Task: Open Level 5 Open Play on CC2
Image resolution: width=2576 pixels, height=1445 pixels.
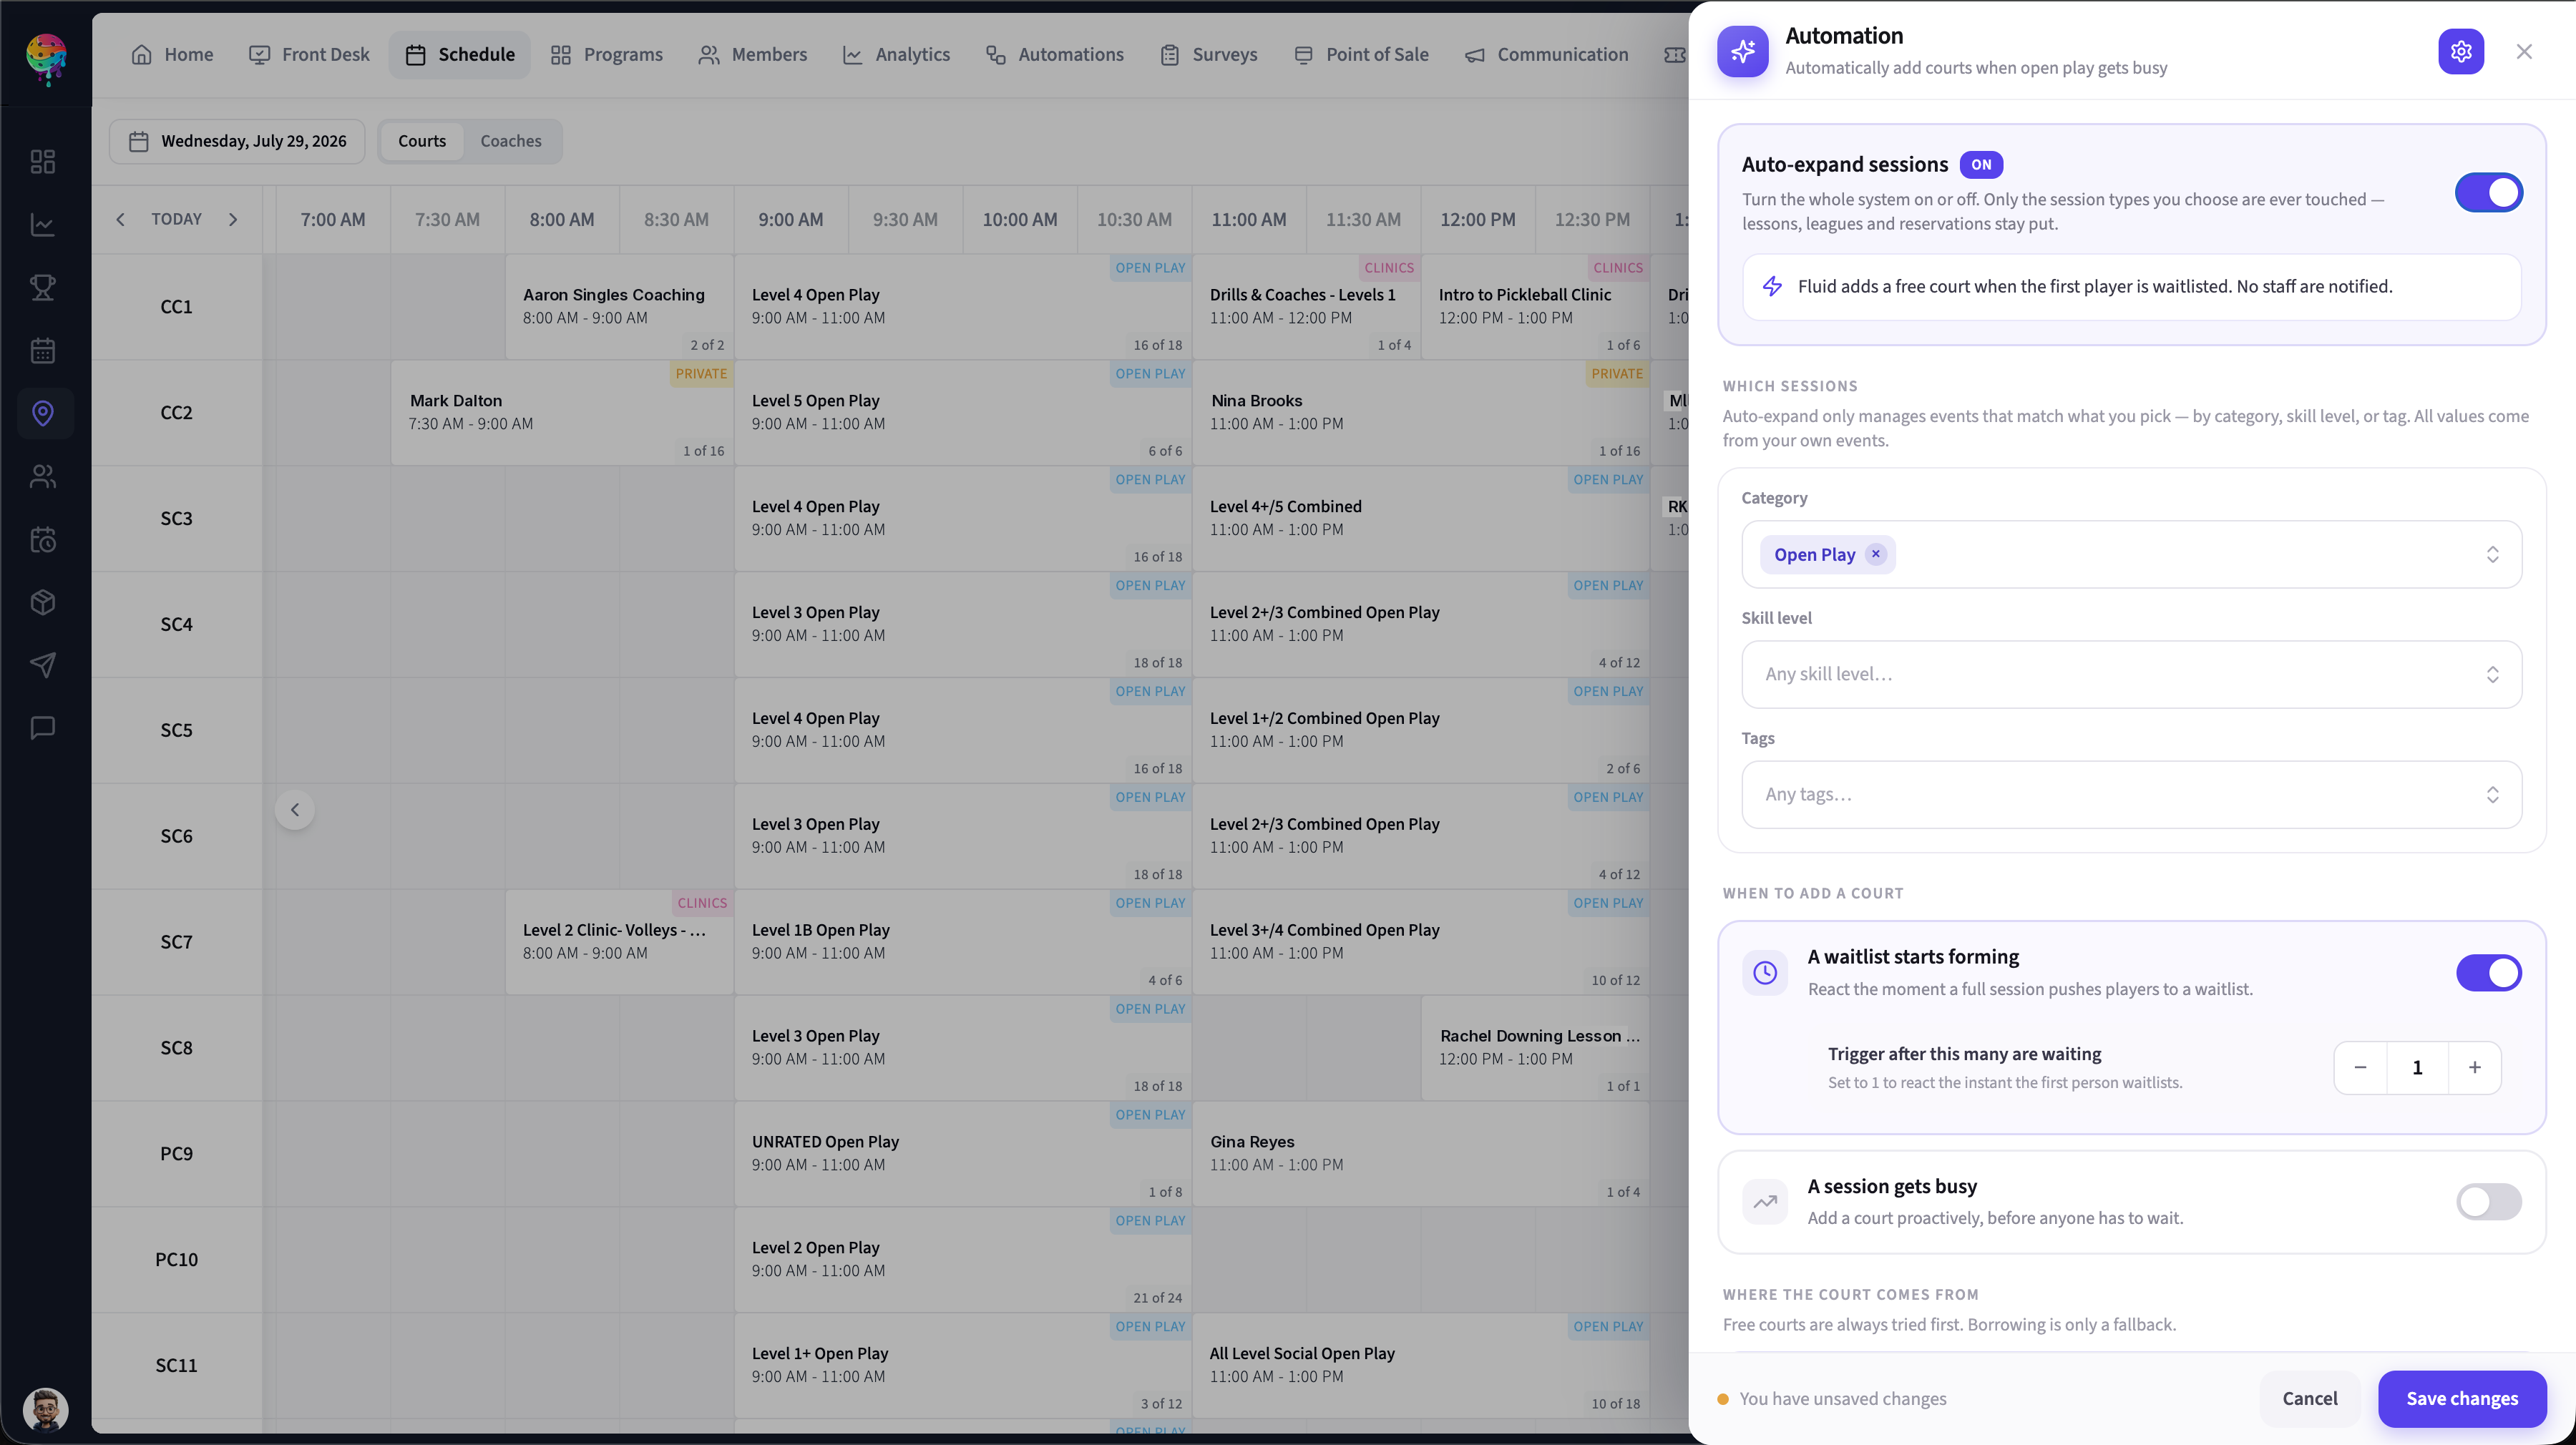Action: click(963, 412)
